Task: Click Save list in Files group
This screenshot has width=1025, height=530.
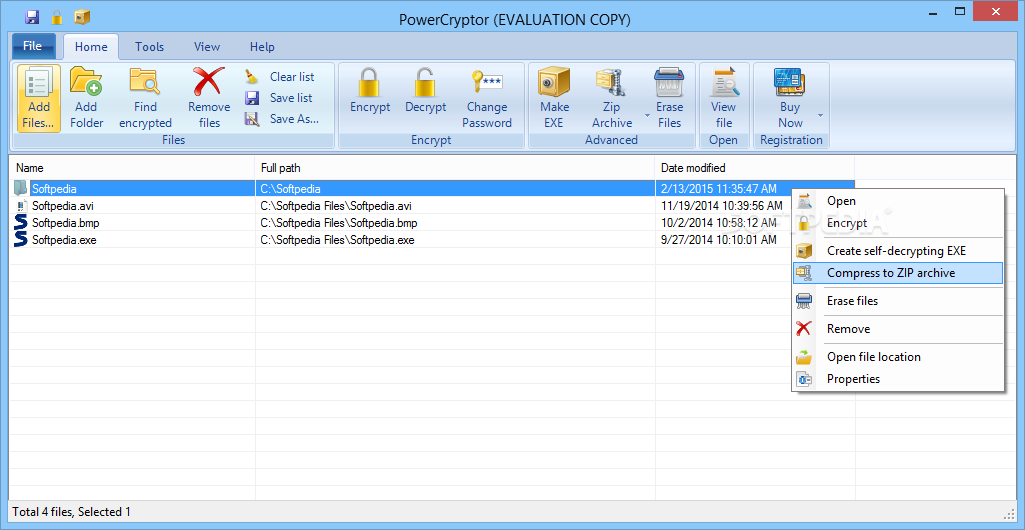Action: click(x=282, y=98)
